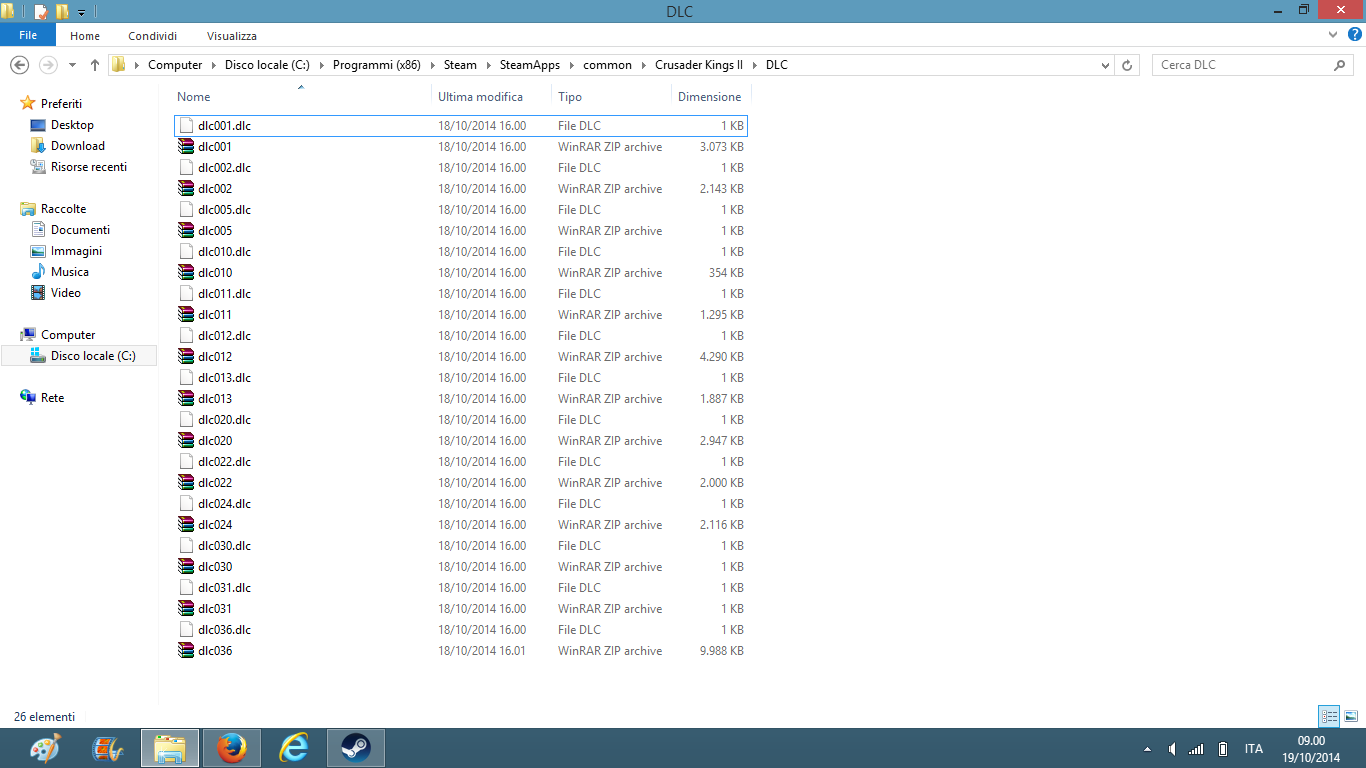This screenshot has width=1366, height=768.
Task: Switch to large icons view
Action: click(x=1351, y=716)
